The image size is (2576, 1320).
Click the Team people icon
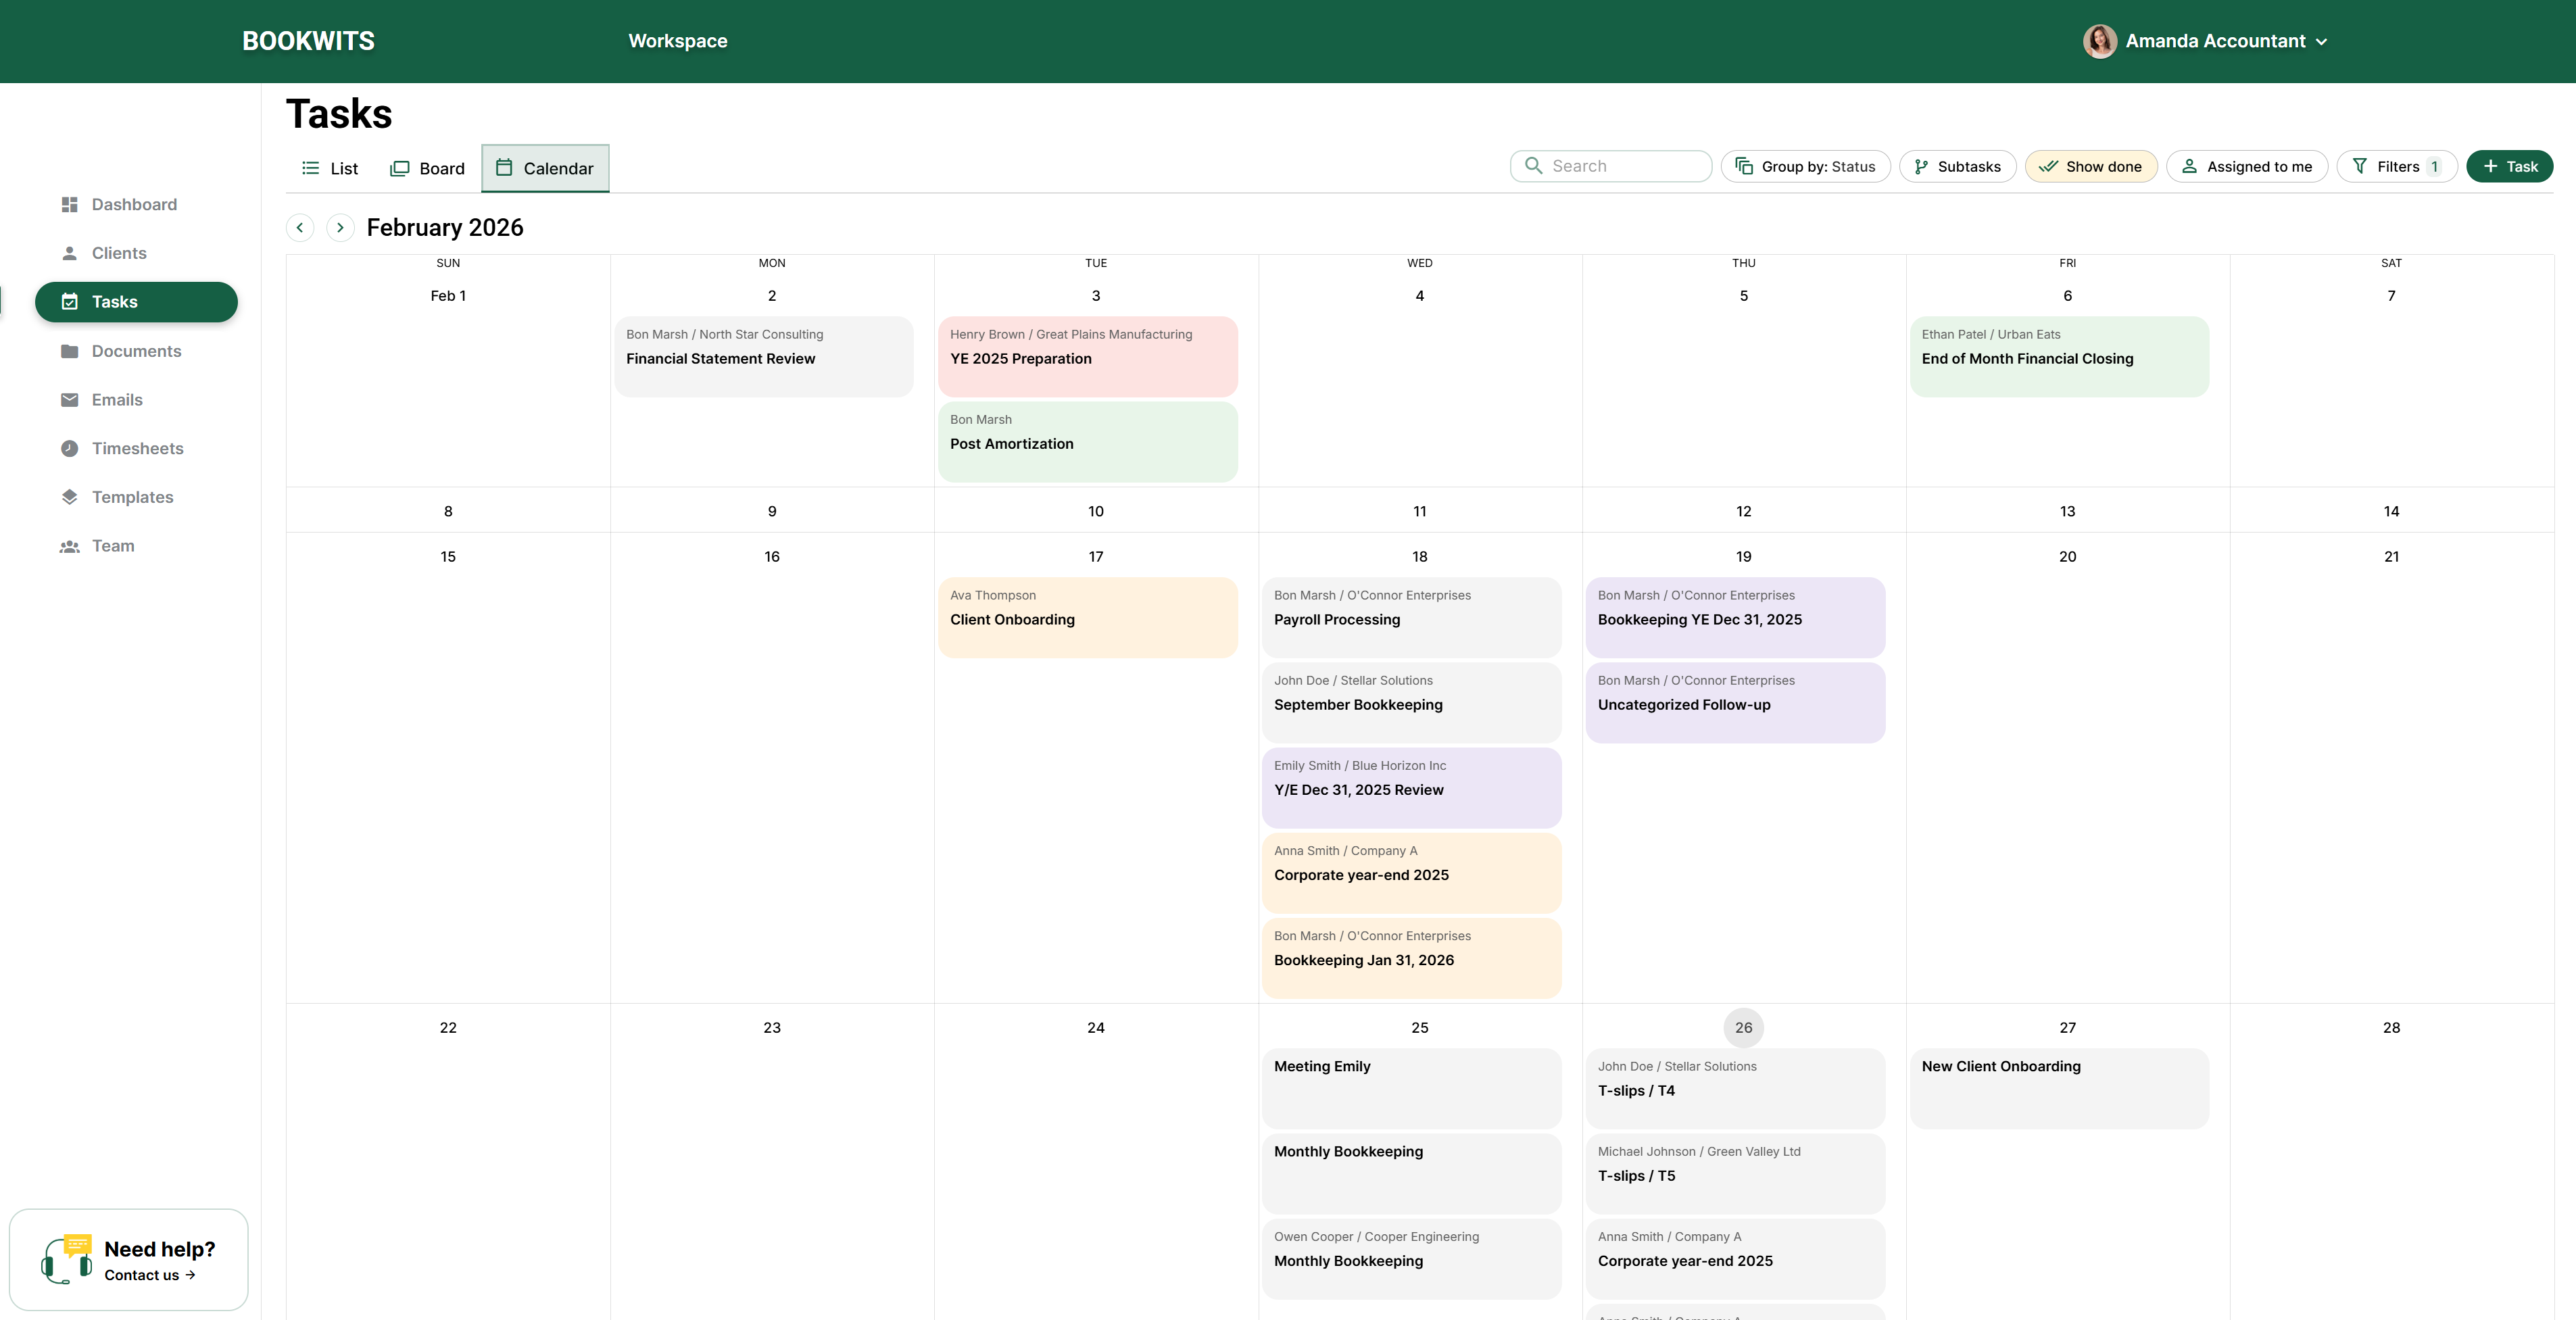point(69,546)
